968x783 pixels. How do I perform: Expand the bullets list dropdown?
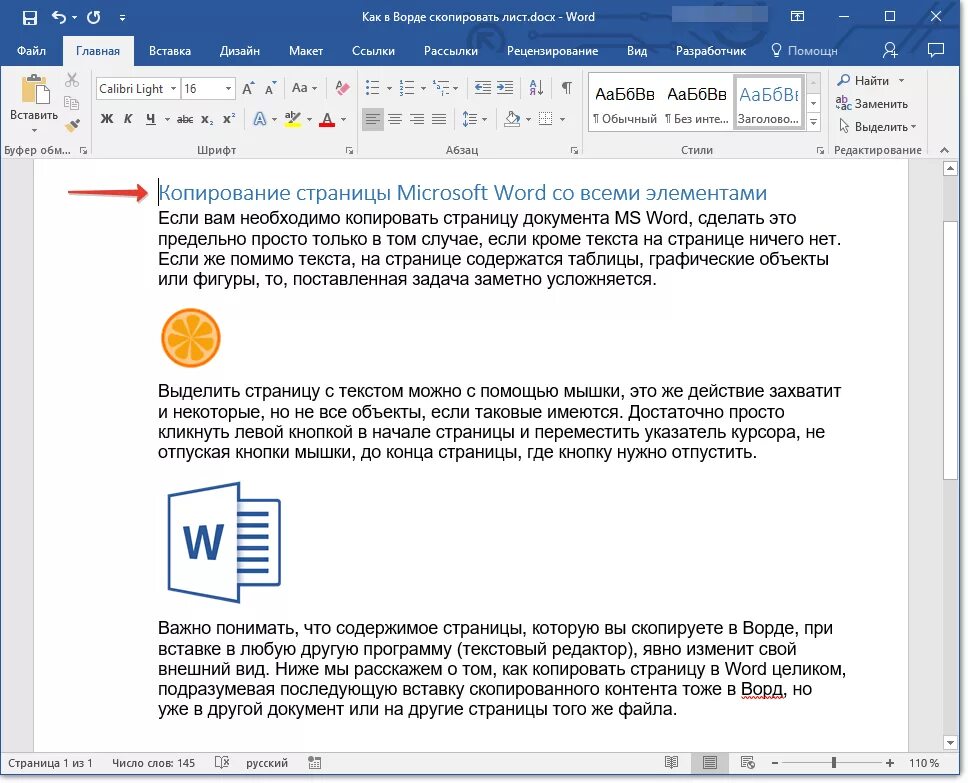[390, 88]
